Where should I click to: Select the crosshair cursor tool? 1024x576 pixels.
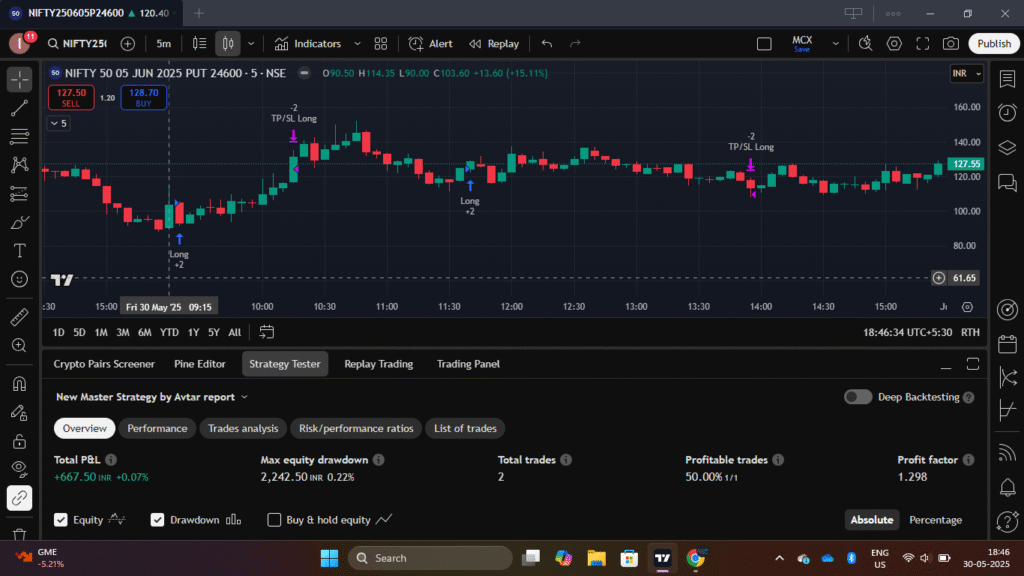tap(20, 80)
